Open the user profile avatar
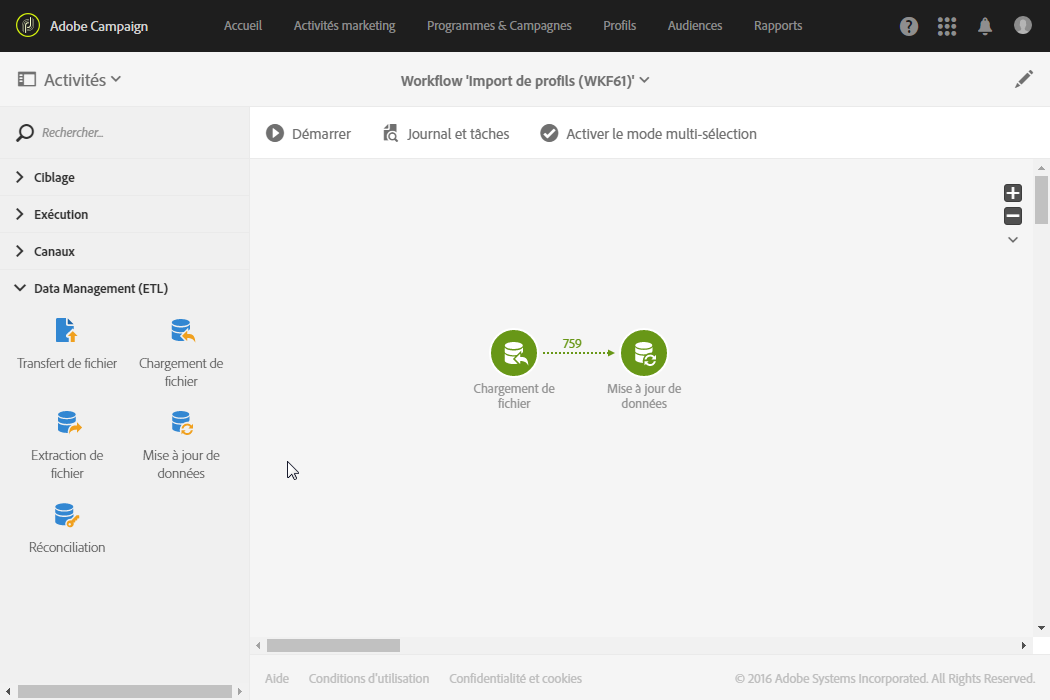 pos(1023,25)
